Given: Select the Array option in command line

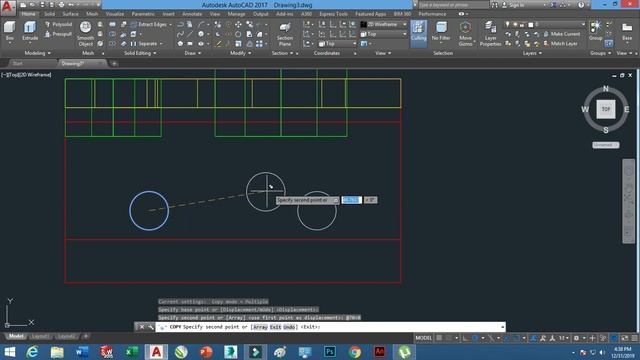Looking at the screenshot, I should pos(260,327).
